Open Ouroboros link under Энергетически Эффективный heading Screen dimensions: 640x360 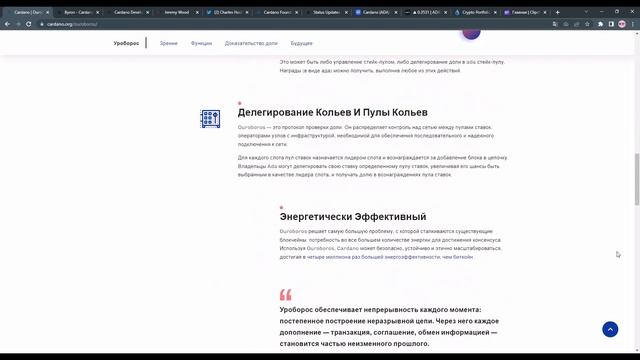293,231
